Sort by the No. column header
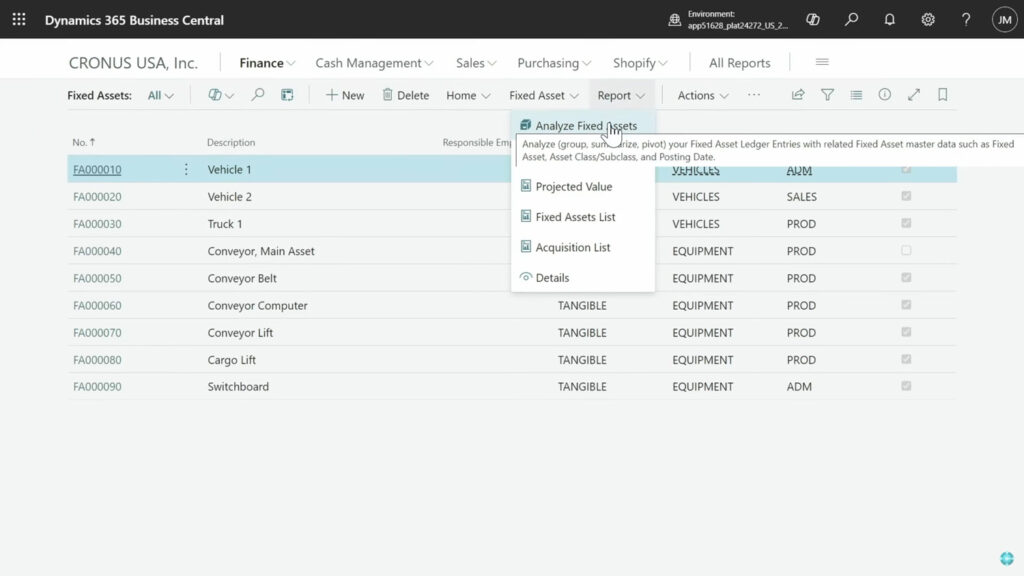Screen dimensions: 1024x576 click(x=84, y=142)
